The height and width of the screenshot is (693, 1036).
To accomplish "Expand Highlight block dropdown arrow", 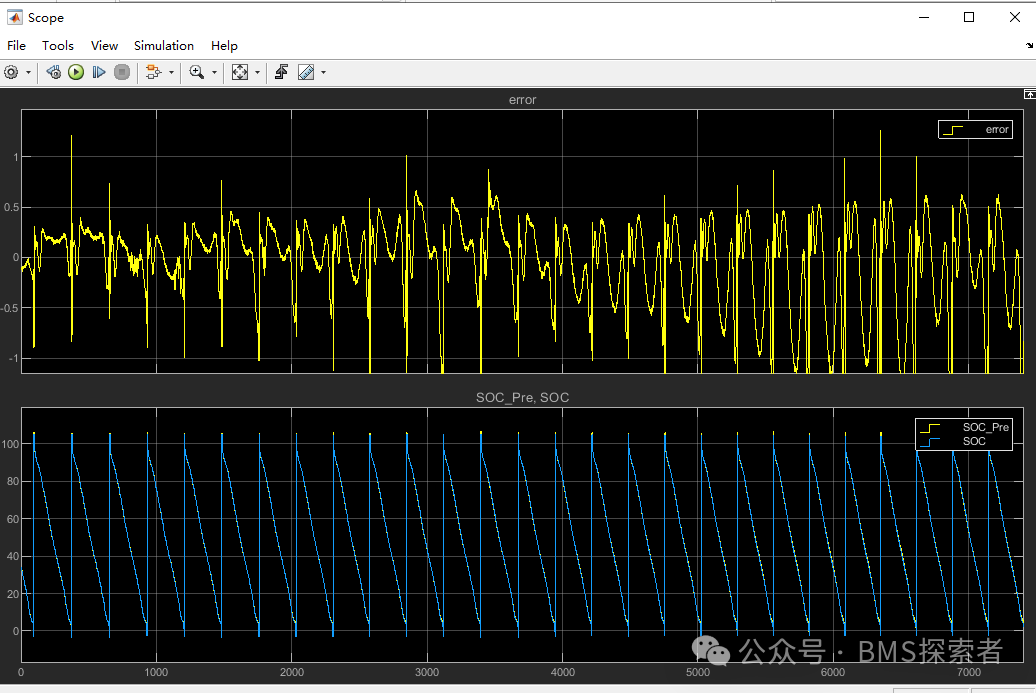I will (x=171, y=73).
